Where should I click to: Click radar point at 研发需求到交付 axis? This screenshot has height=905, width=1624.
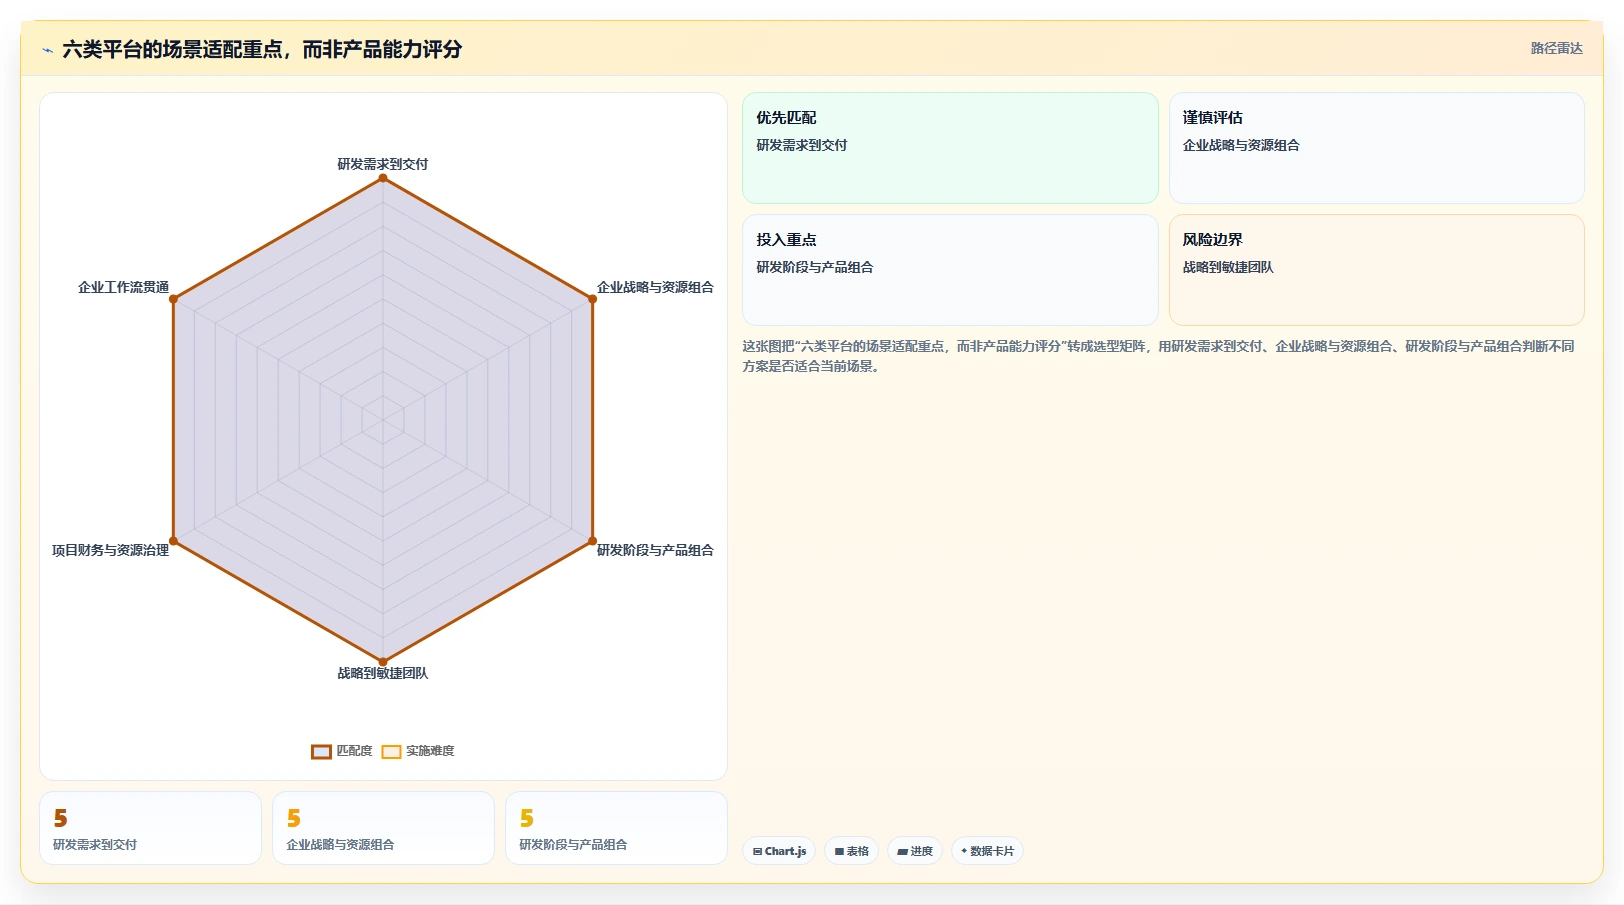[x=383, y=178]
